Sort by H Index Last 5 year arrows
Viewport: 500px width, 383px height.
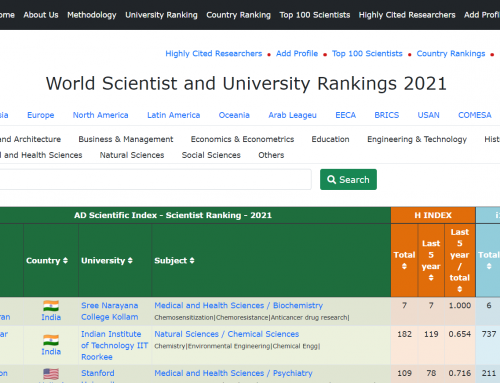tap(431, 278)
